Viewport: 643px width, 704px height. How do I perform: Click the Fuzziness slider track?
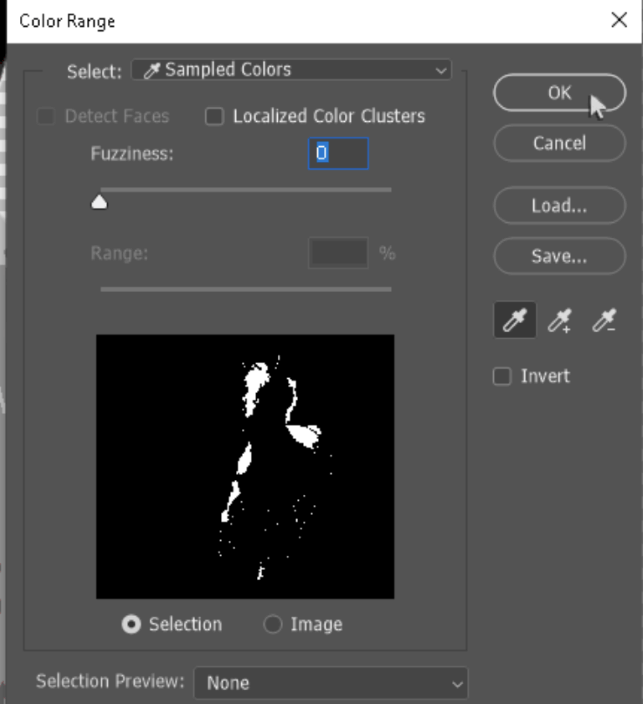(x=246, y=190)
